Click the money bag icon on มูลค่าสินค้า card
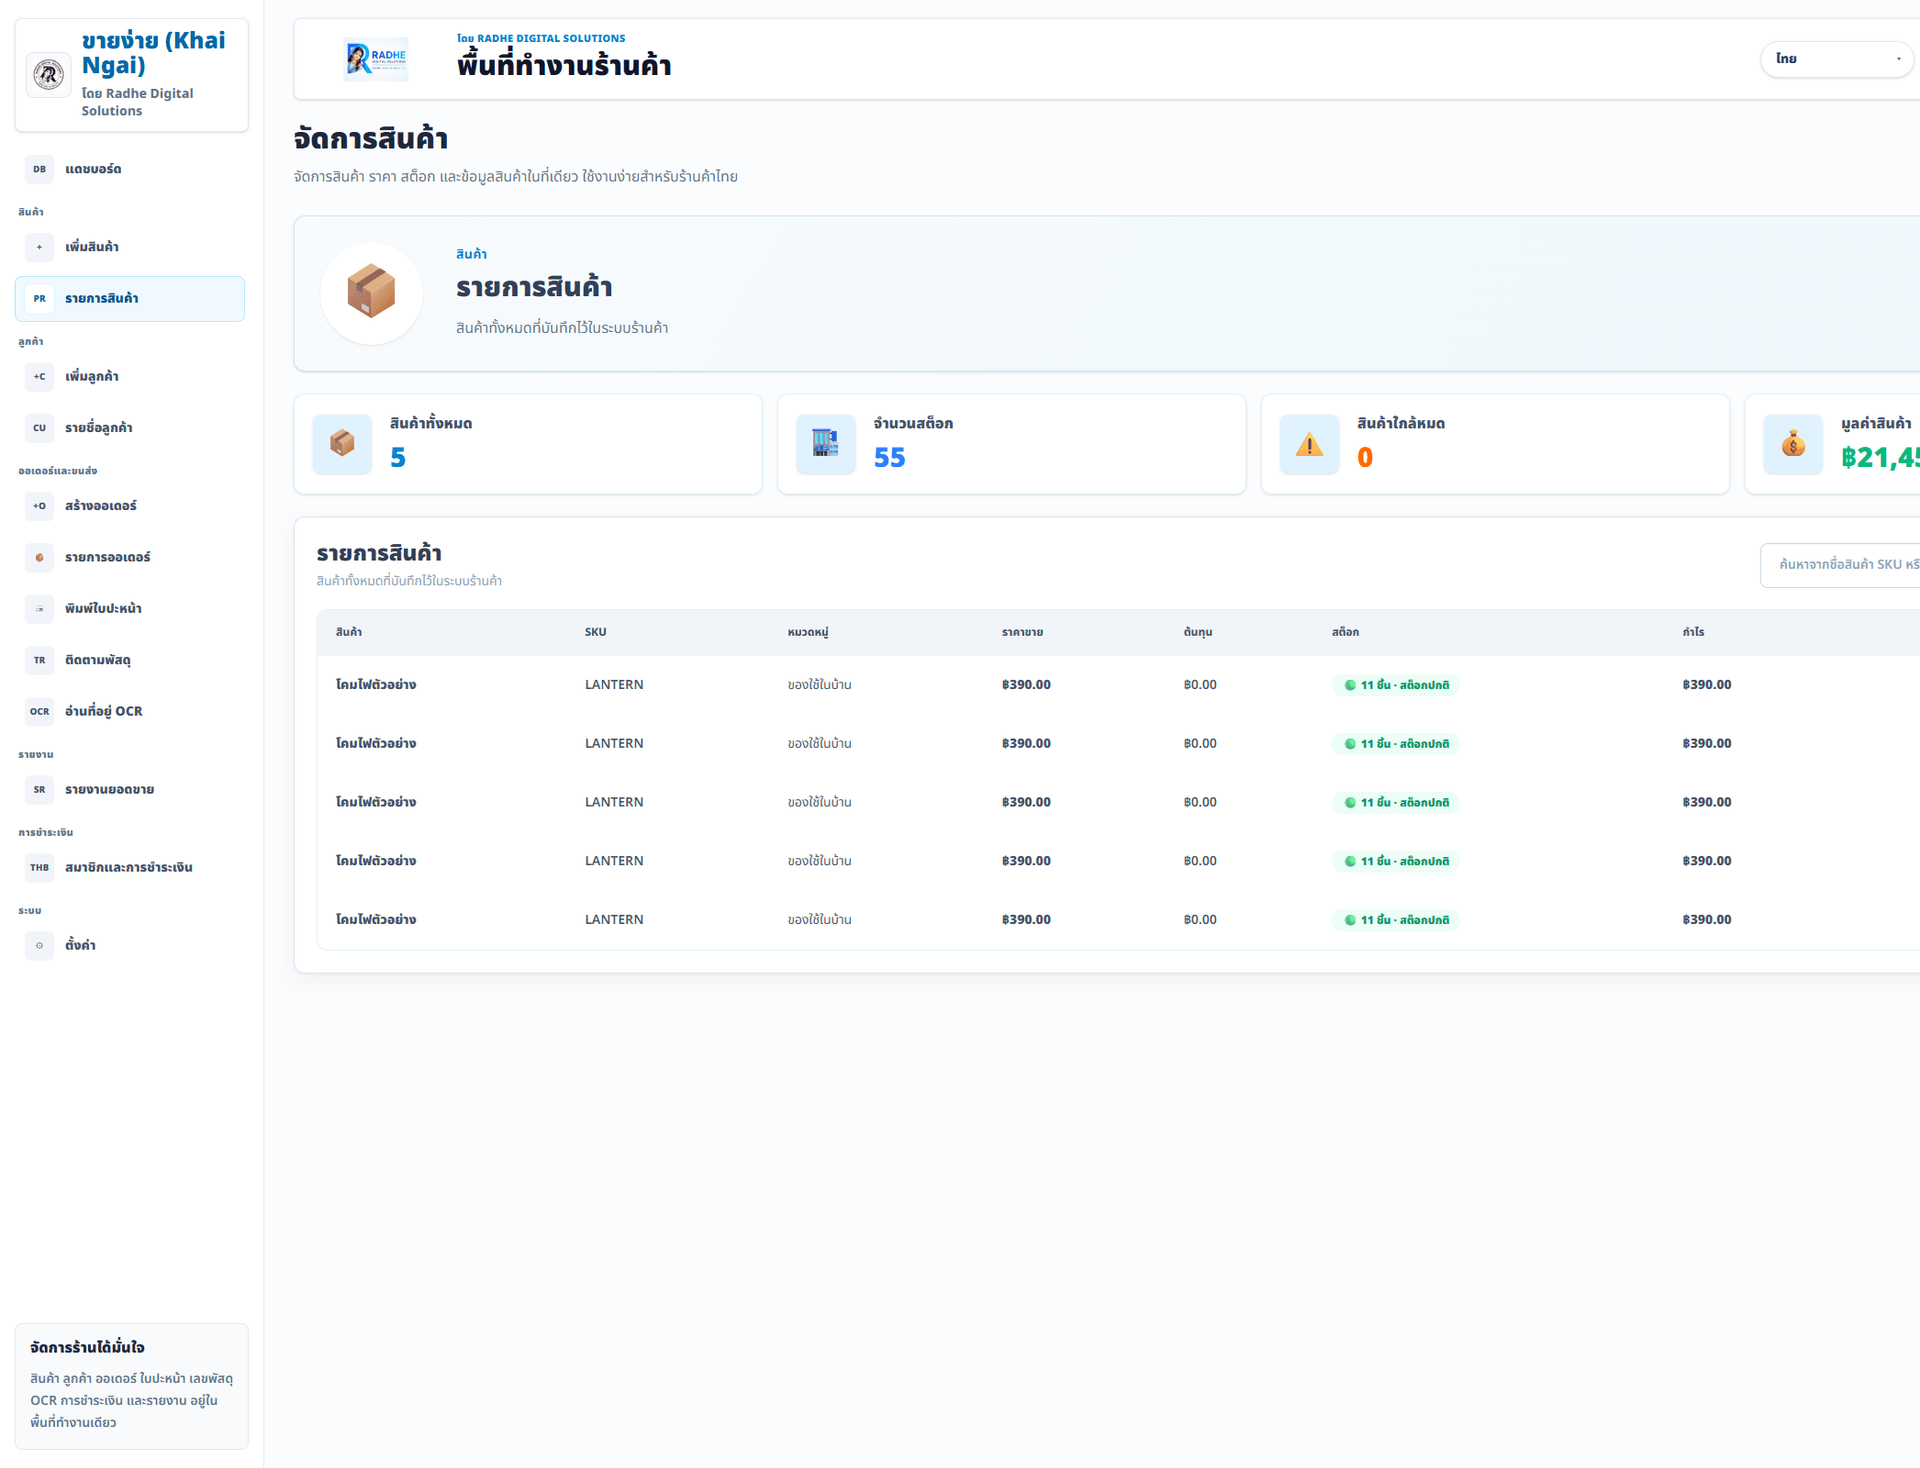Image resolution: width=1920 pixels, height=1468 pixels. click(x=1793, y=444)
